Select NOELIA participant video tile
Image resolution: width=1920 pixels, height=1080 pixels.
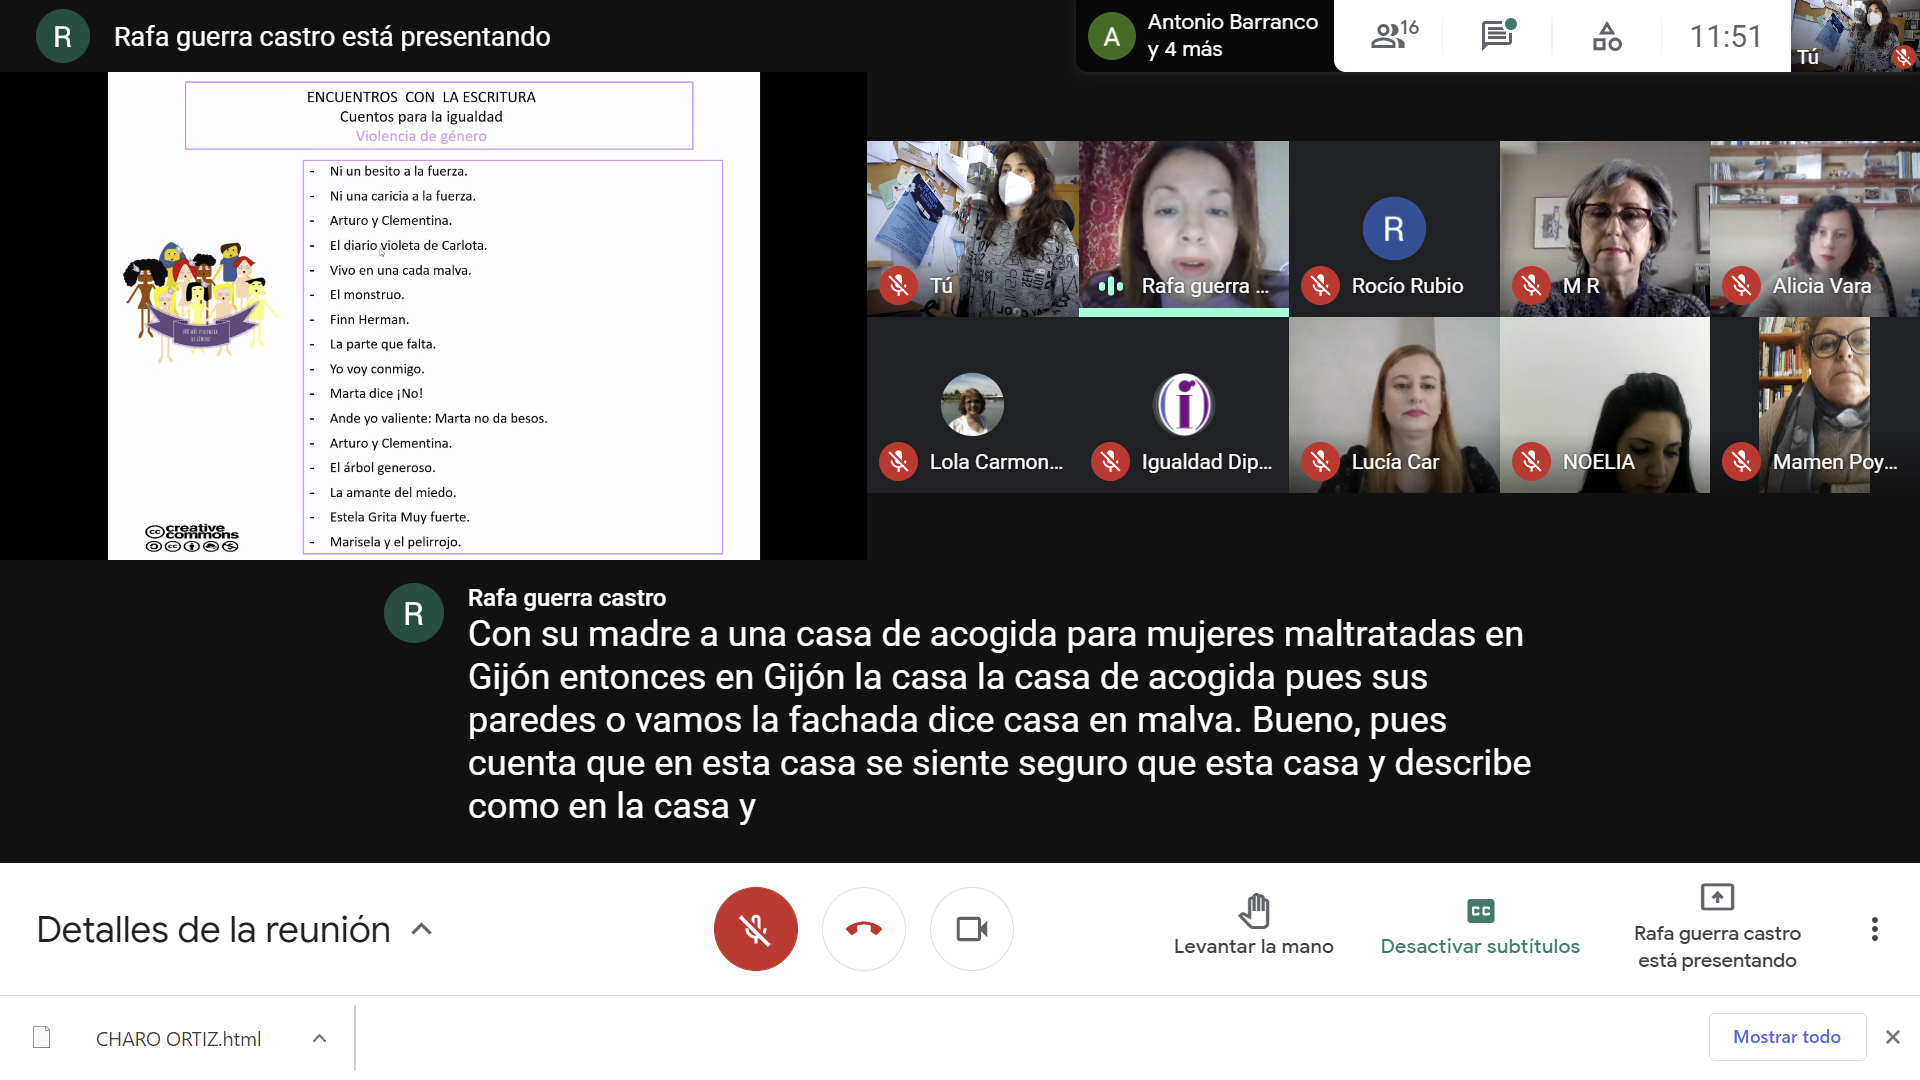pos(1604,405)
